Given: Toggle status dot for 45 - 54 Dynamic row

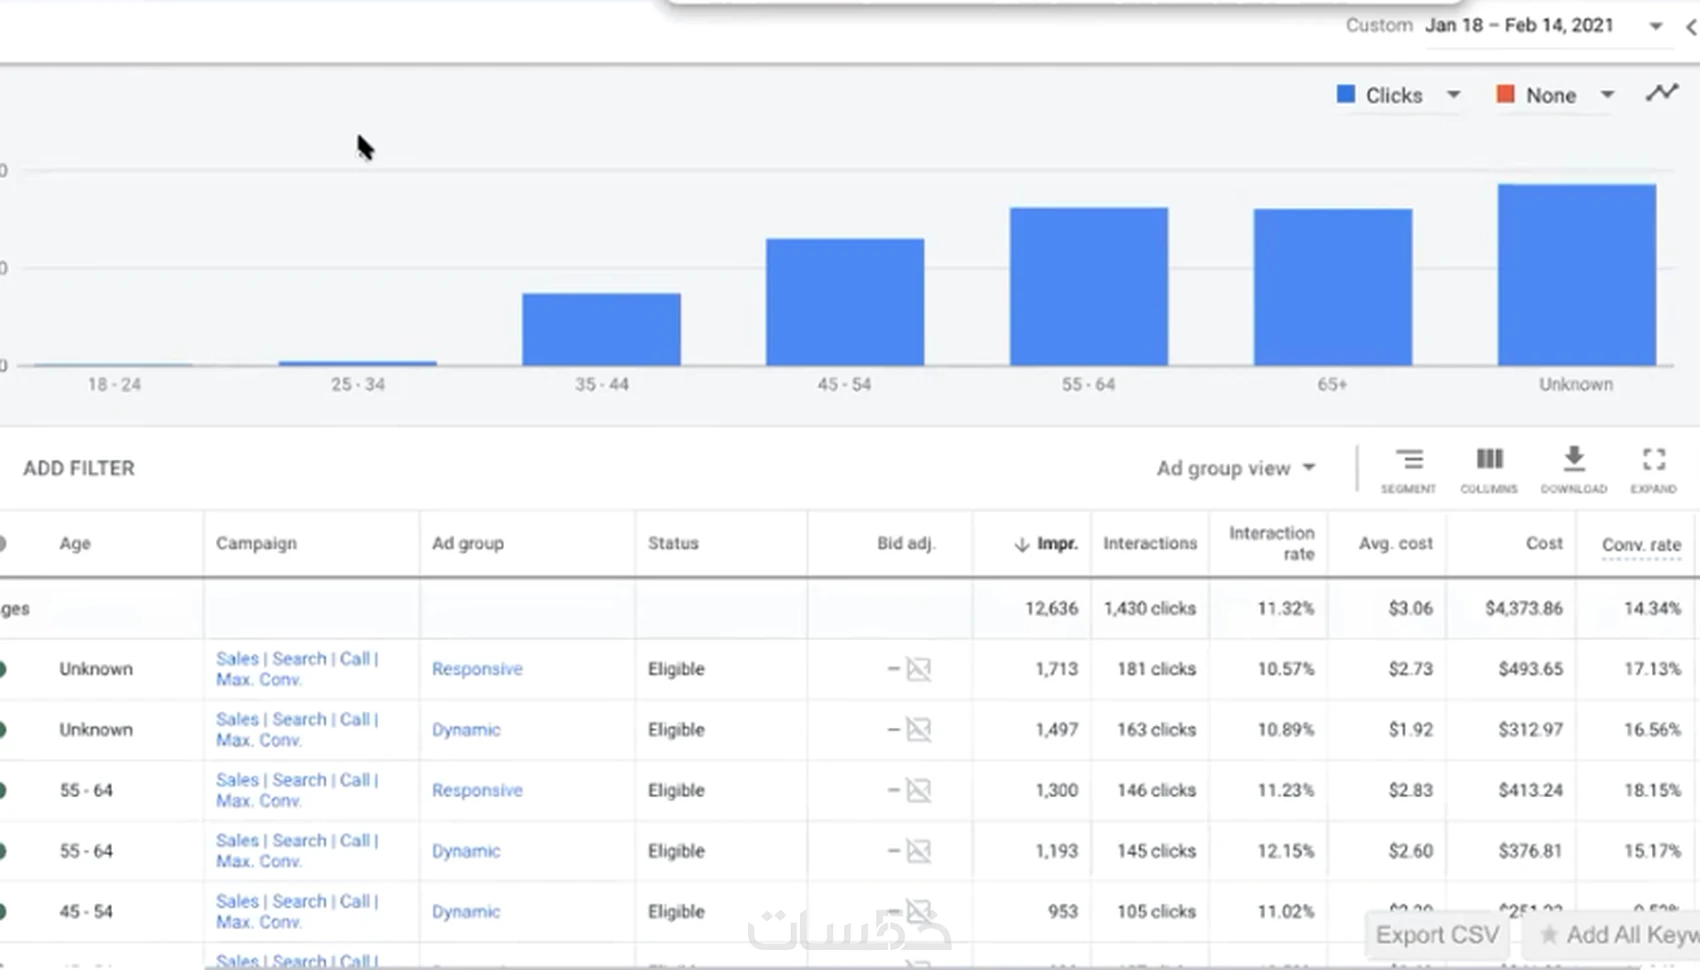Looking at the screenshot, I should click(x=3, y=912).
